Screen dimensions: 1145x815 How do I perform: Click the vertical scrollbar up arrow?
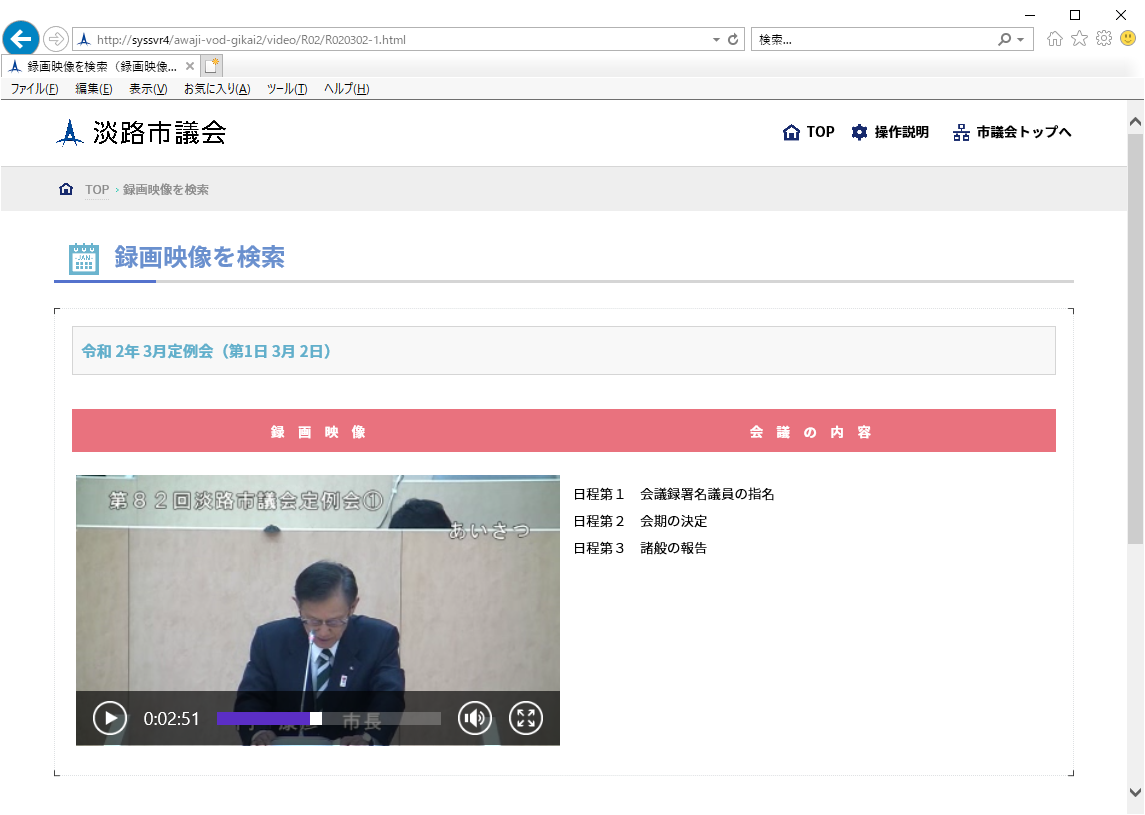[x=1136, y=122]
